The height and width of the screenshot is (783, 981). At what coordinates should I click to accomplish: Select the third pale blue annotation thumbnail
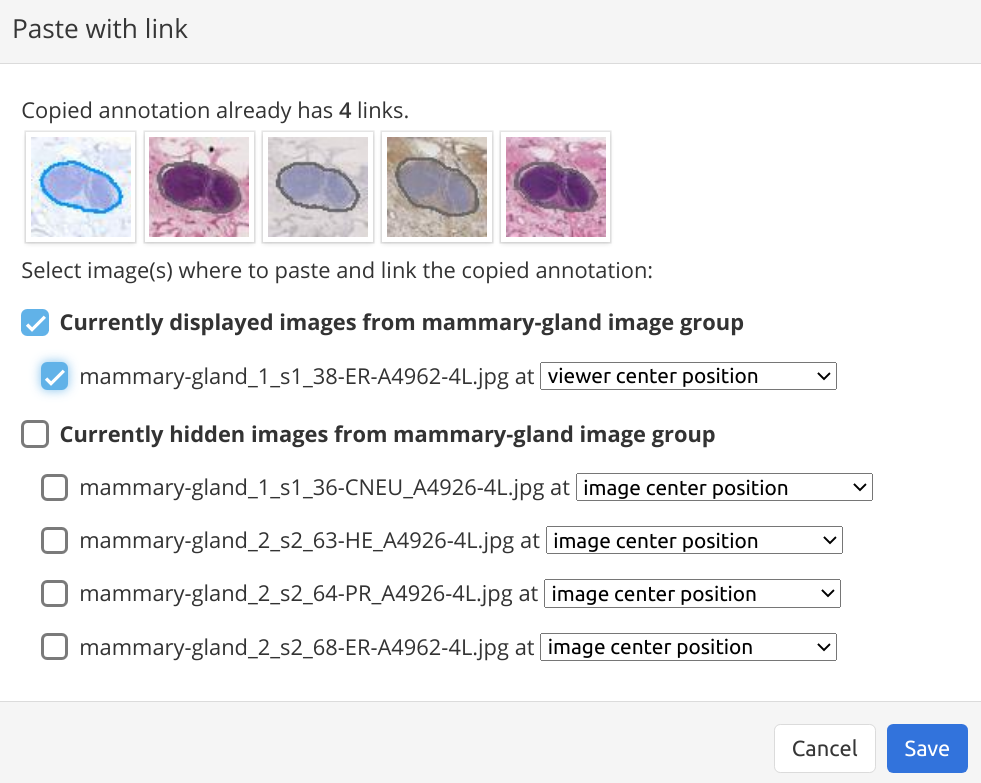pyautogui.click(x=317, y=186)
